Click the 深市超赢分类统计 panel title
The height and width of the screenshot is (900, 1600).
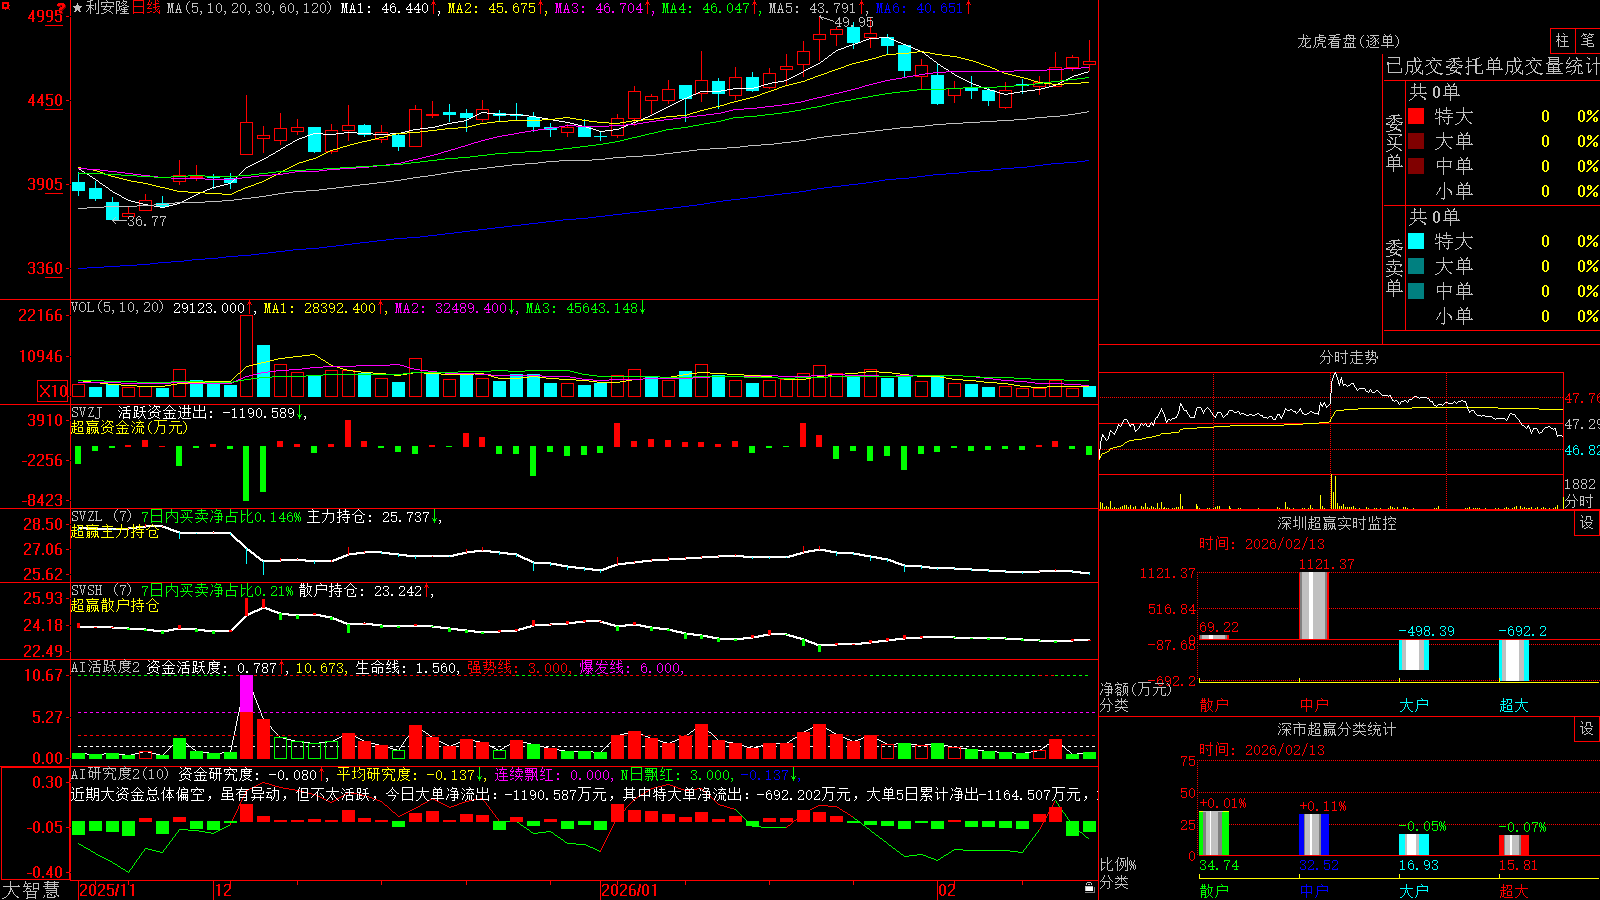pyautogui.click(x=1337, y=729)
